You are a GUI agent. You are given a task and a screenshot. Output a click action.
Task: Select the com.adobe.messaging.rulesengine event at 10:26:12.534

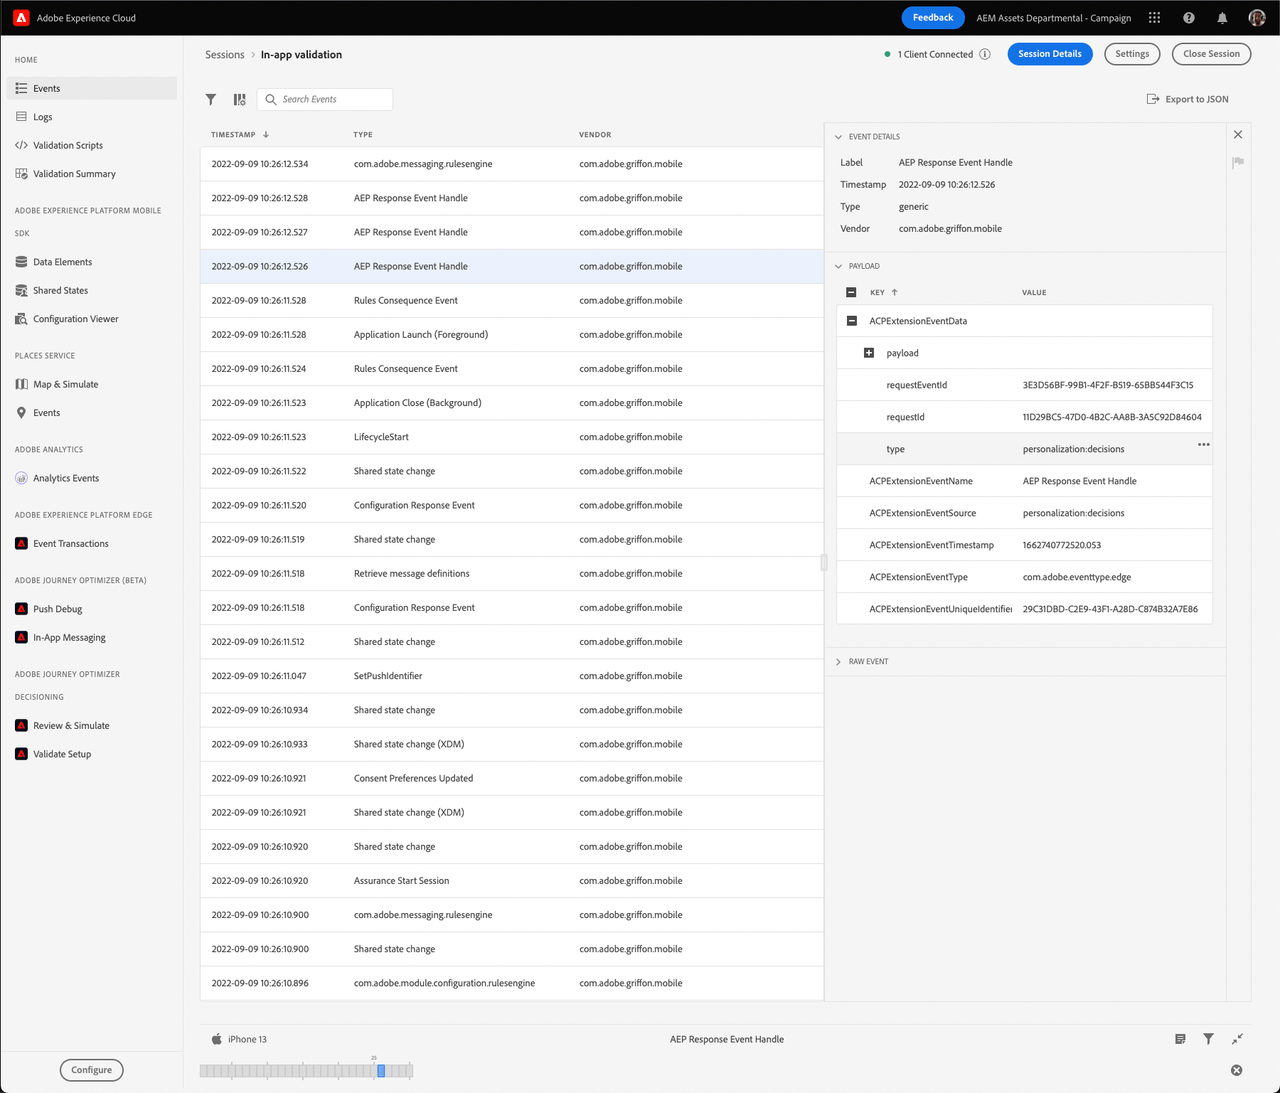point(512,164)
